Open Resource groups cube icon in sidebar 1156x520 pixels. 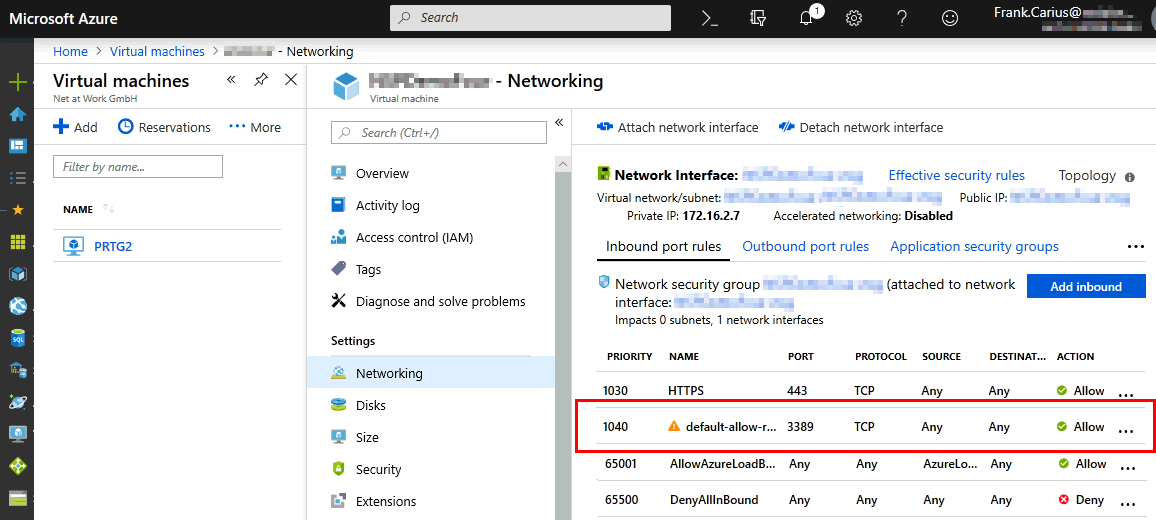(17, 274)
